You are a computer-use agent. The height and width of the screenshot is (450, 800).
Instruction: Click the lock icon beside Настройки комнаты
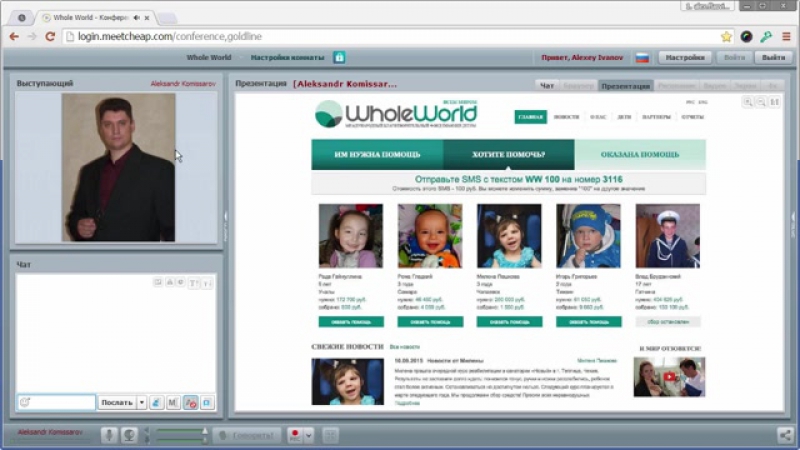[339, 58]
